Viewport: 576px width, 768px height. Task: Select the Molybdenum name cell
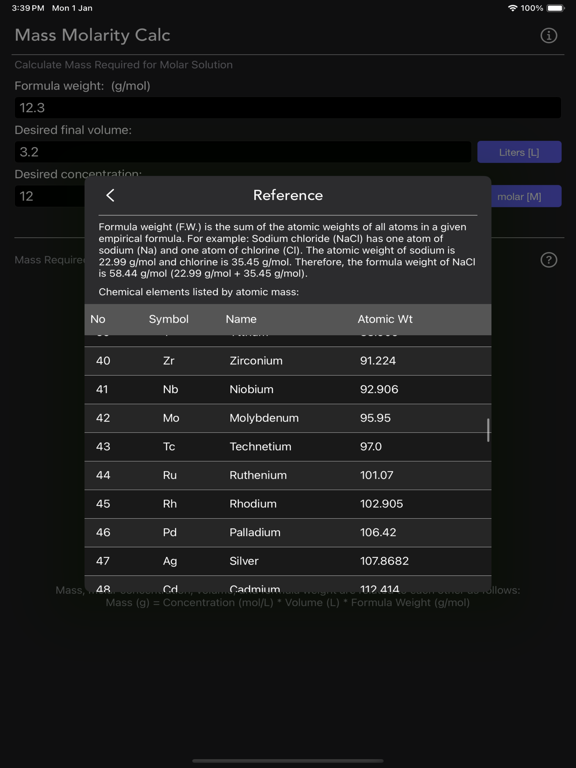pyautogui.click(x=264, y=418)
